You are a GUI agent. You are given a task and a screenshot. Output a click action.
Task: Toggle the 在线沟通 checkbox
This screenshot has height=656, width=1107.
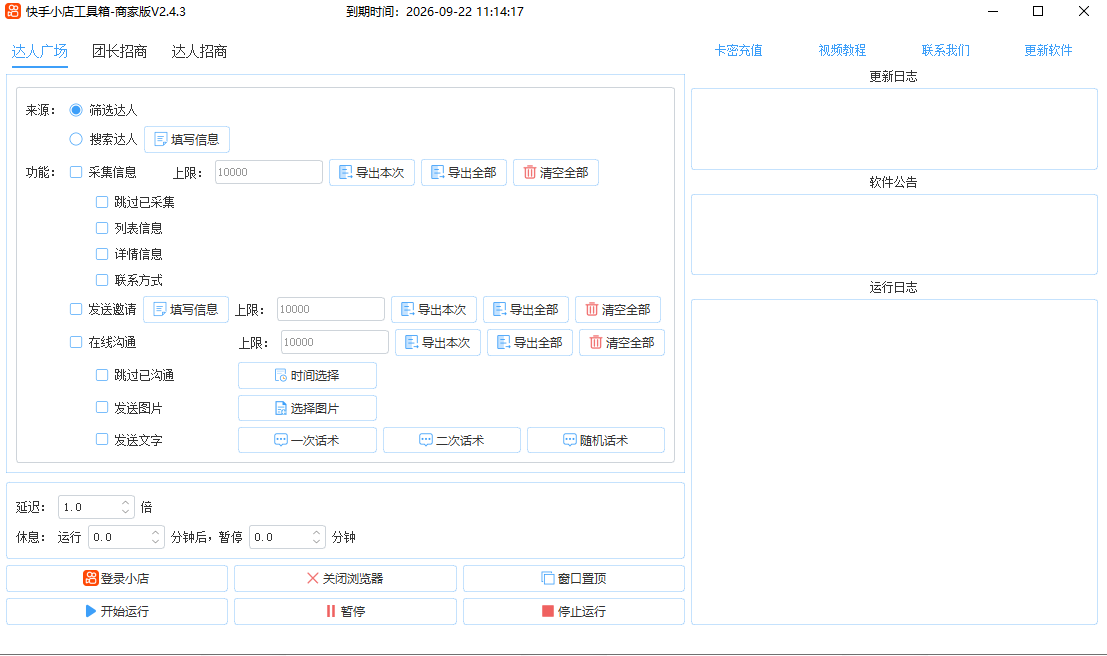(x=76, y=342)
